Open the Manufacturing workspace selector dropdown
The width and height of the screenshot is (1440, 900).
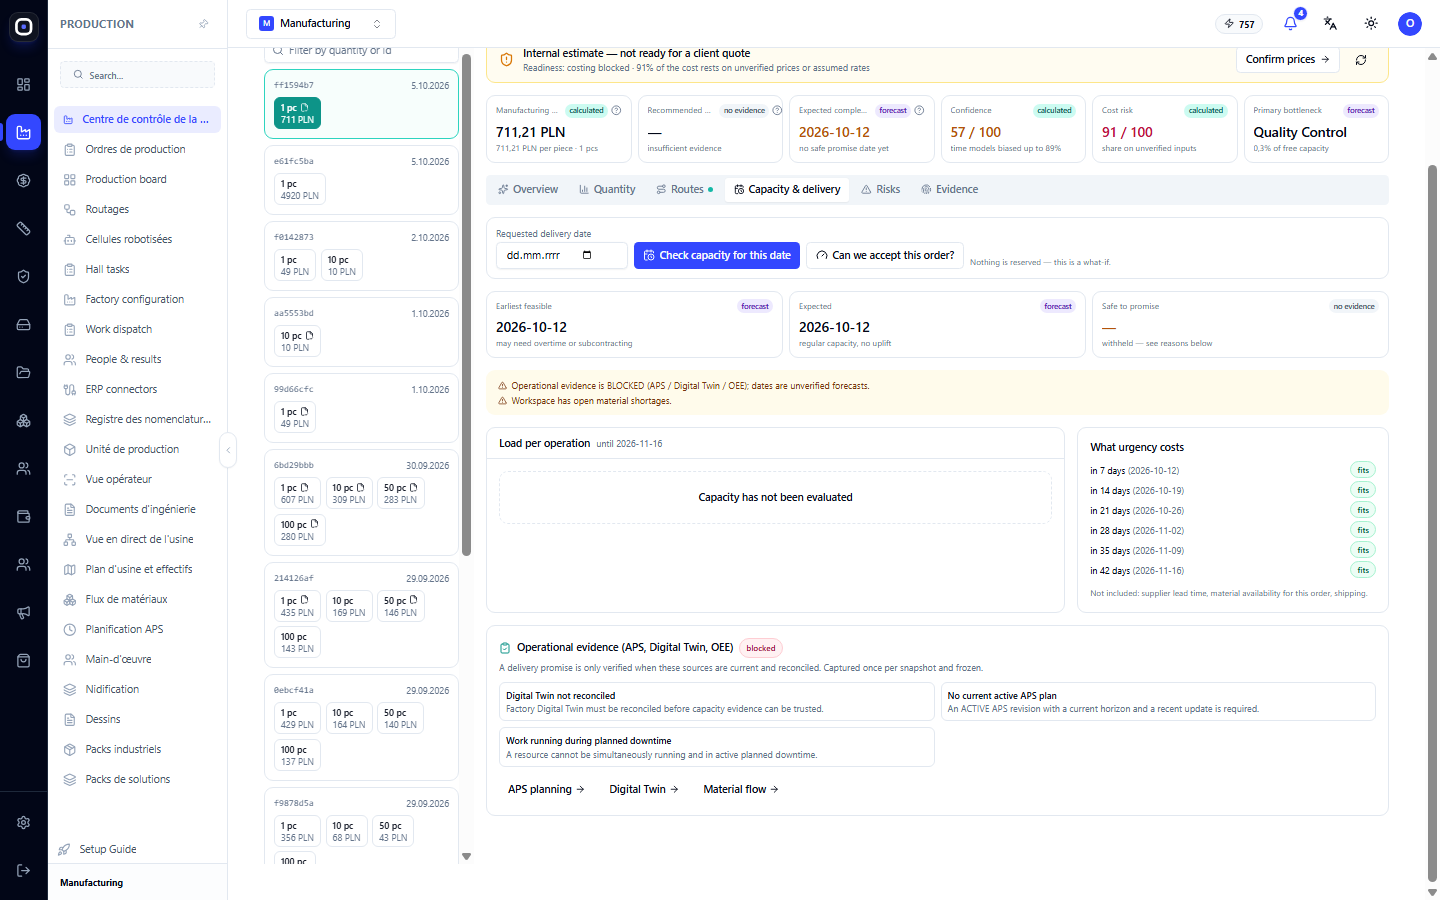pyautogui.click(x=321, y=23)
